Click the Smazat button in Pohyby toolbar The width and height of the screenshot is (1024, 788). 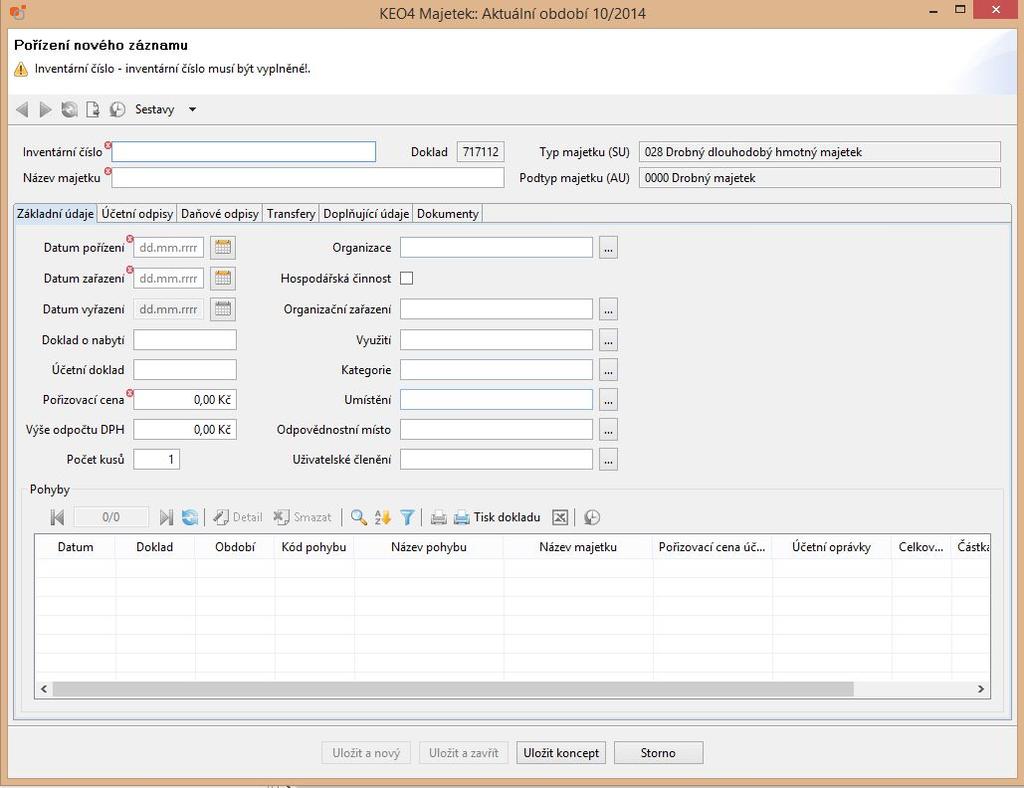[x=302, y=518]
